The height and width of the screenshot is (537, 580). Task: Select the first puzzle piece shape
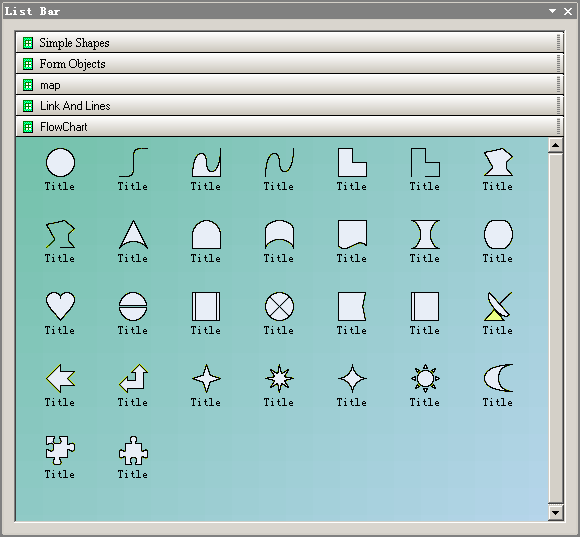pyautogui.click(x=60, y=450)
